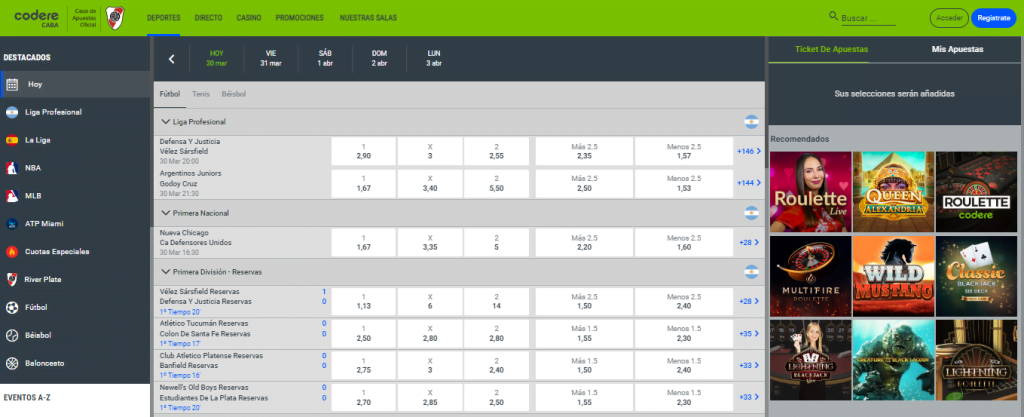The image size is (1024, 417).
Task: Click the Acceder login button
Action: (949, 18)
